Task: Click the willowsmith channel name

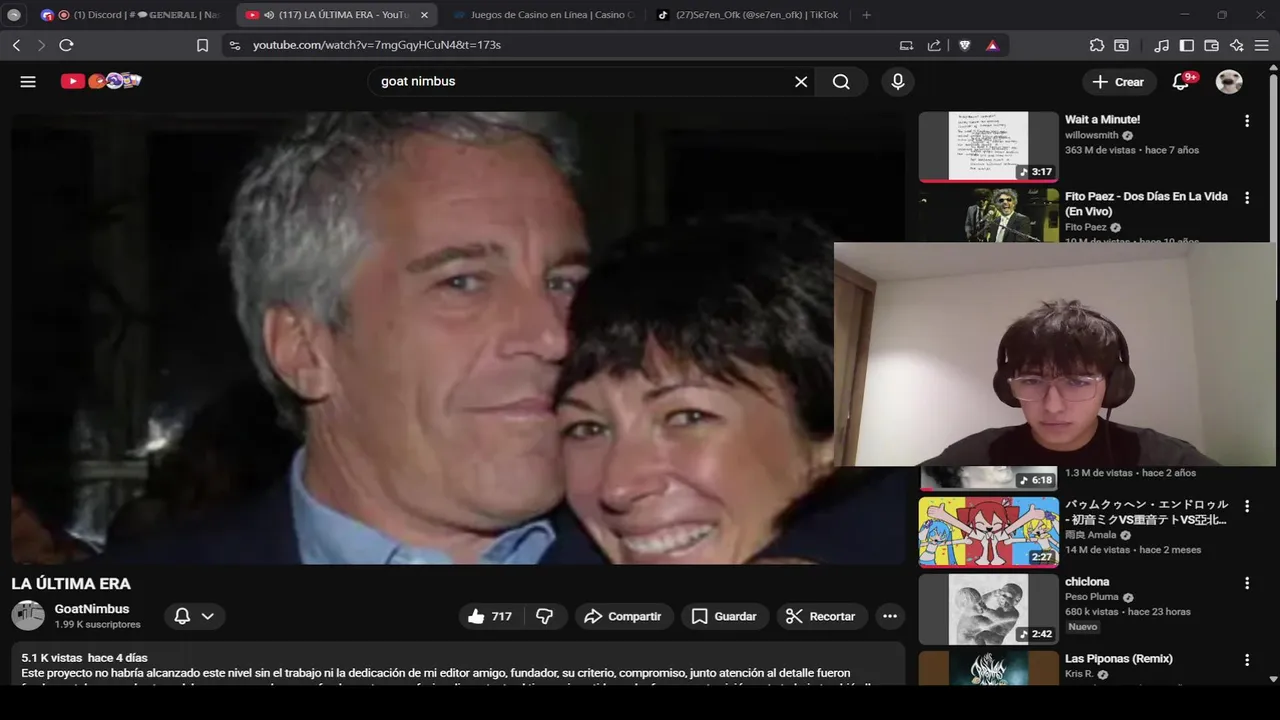Action: pyautogui.click(x=1092, y=135)
